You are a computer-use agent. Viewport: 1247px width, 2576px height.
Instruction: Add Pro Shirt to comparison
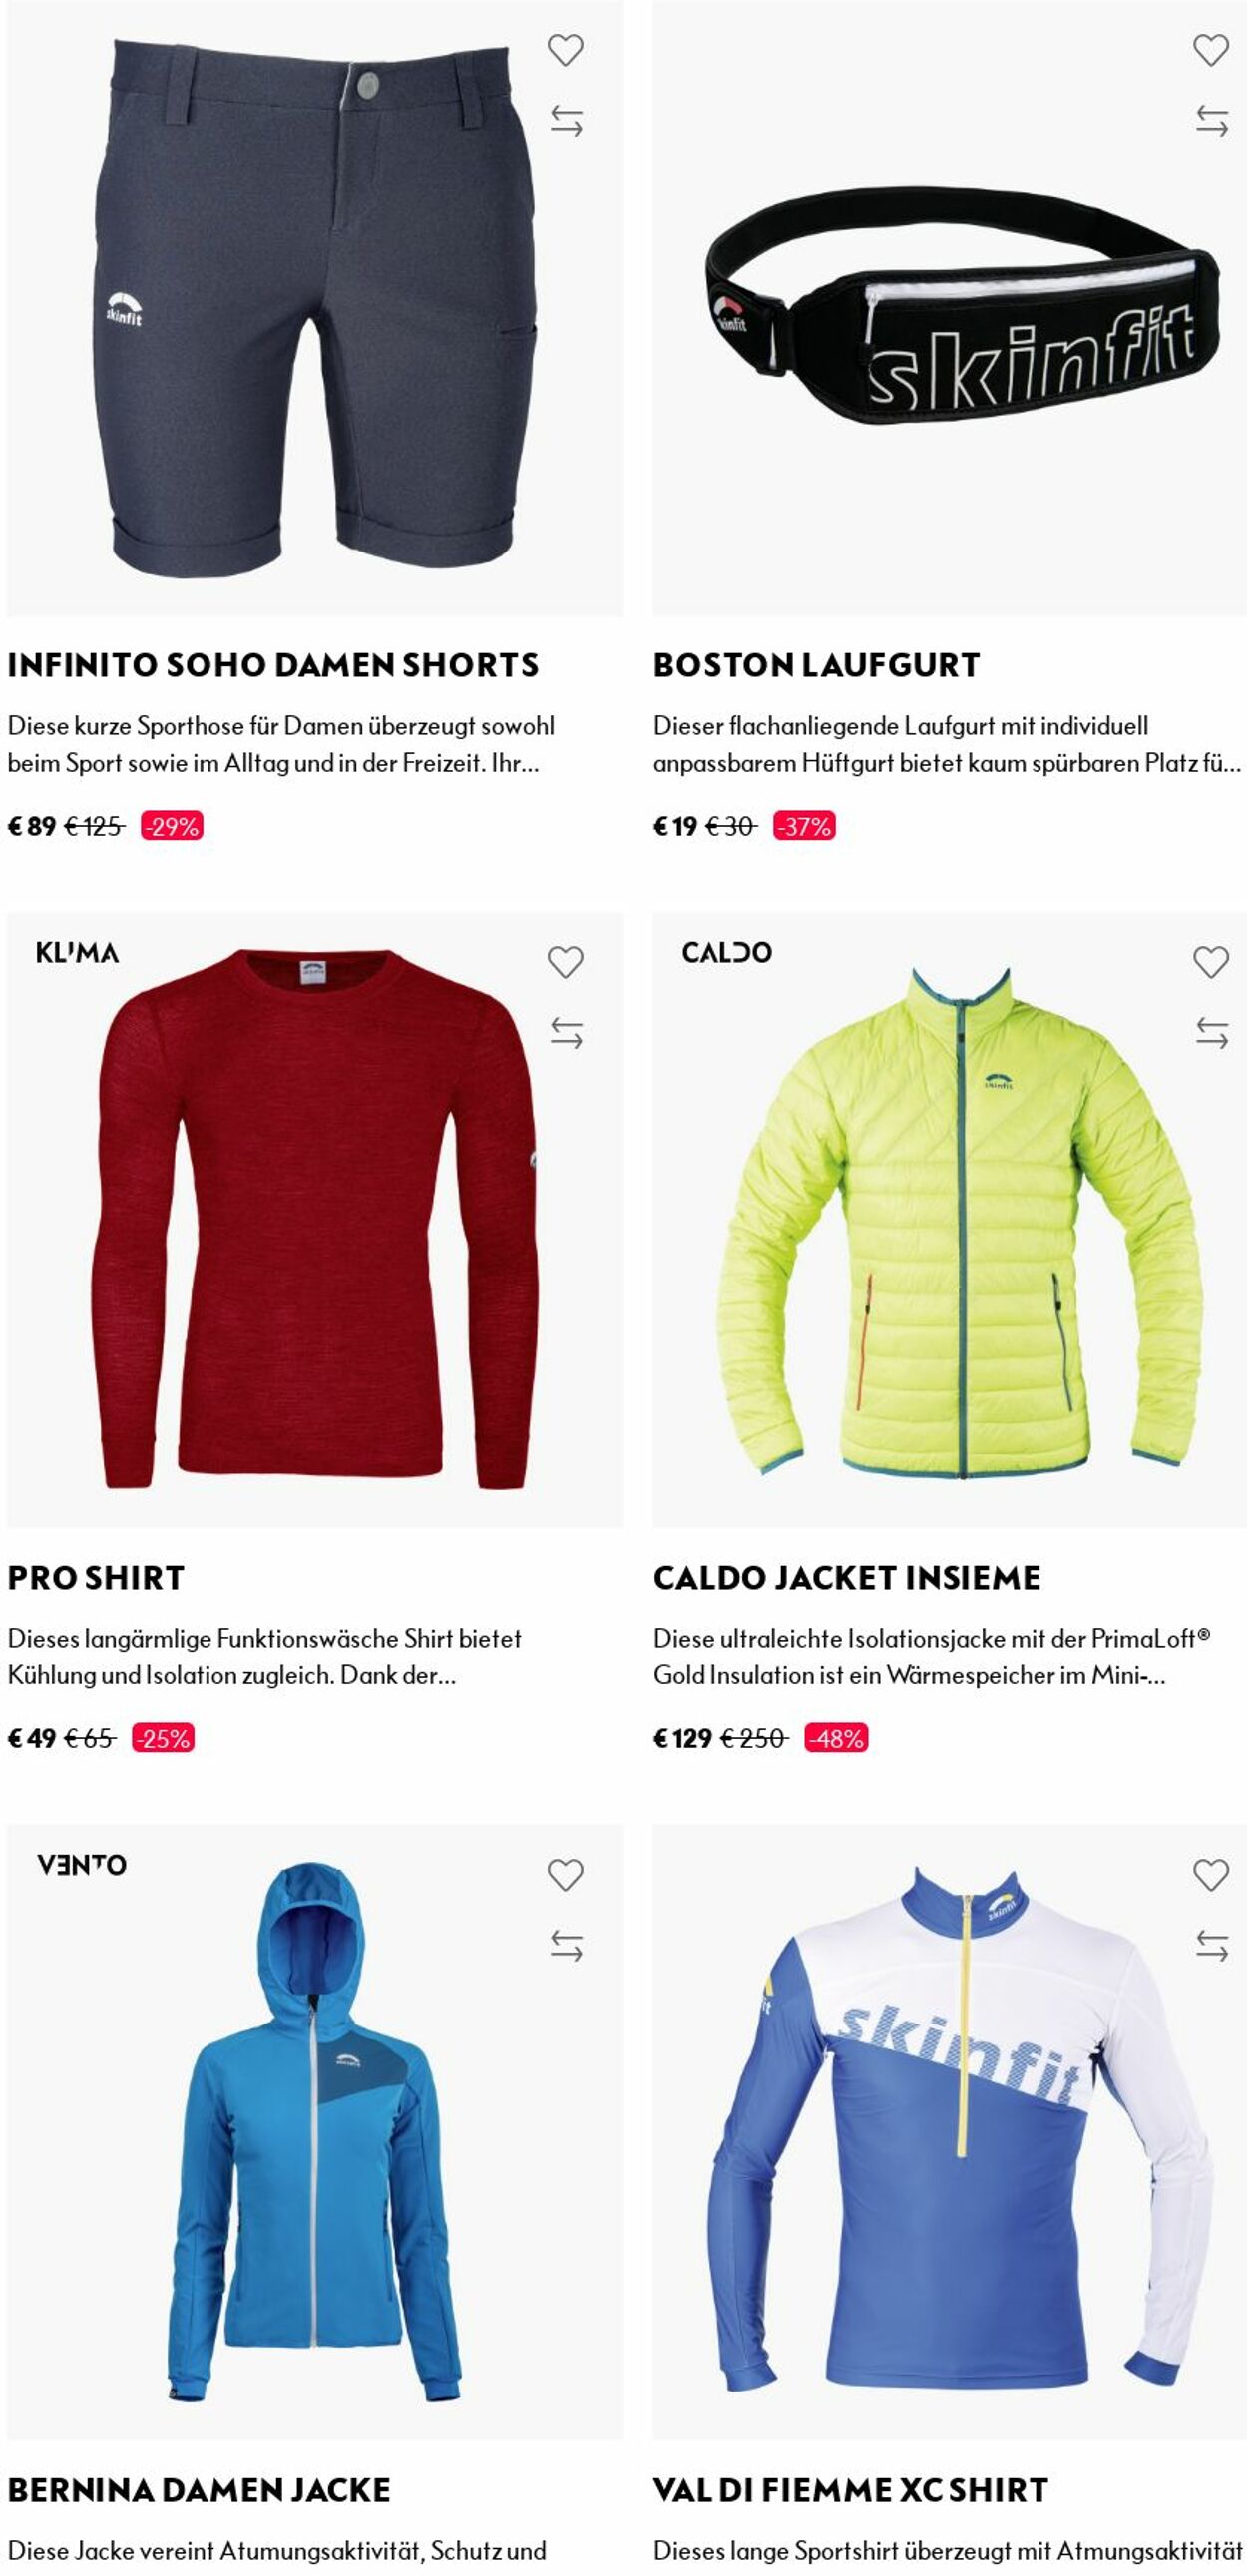[566, 1033]
